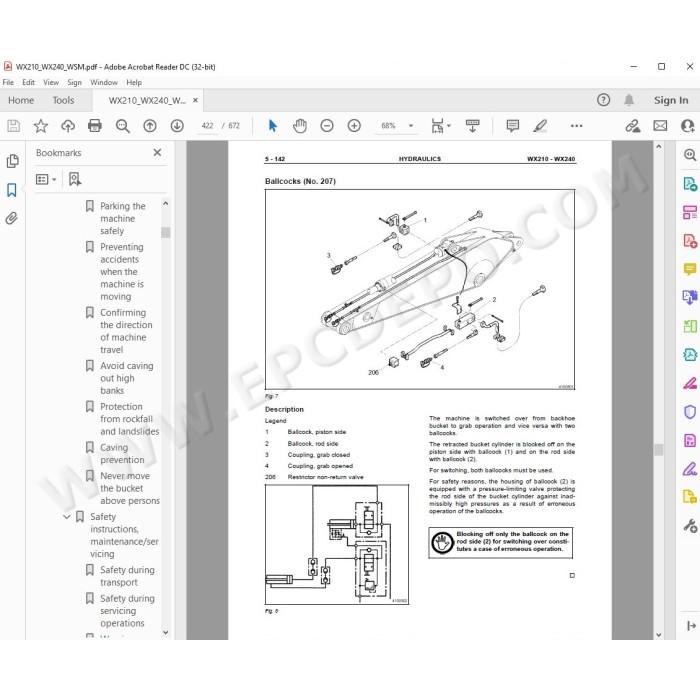Toggle scrolling mode icon
Viewport: 700px width, 700px height.
point(472,126)
